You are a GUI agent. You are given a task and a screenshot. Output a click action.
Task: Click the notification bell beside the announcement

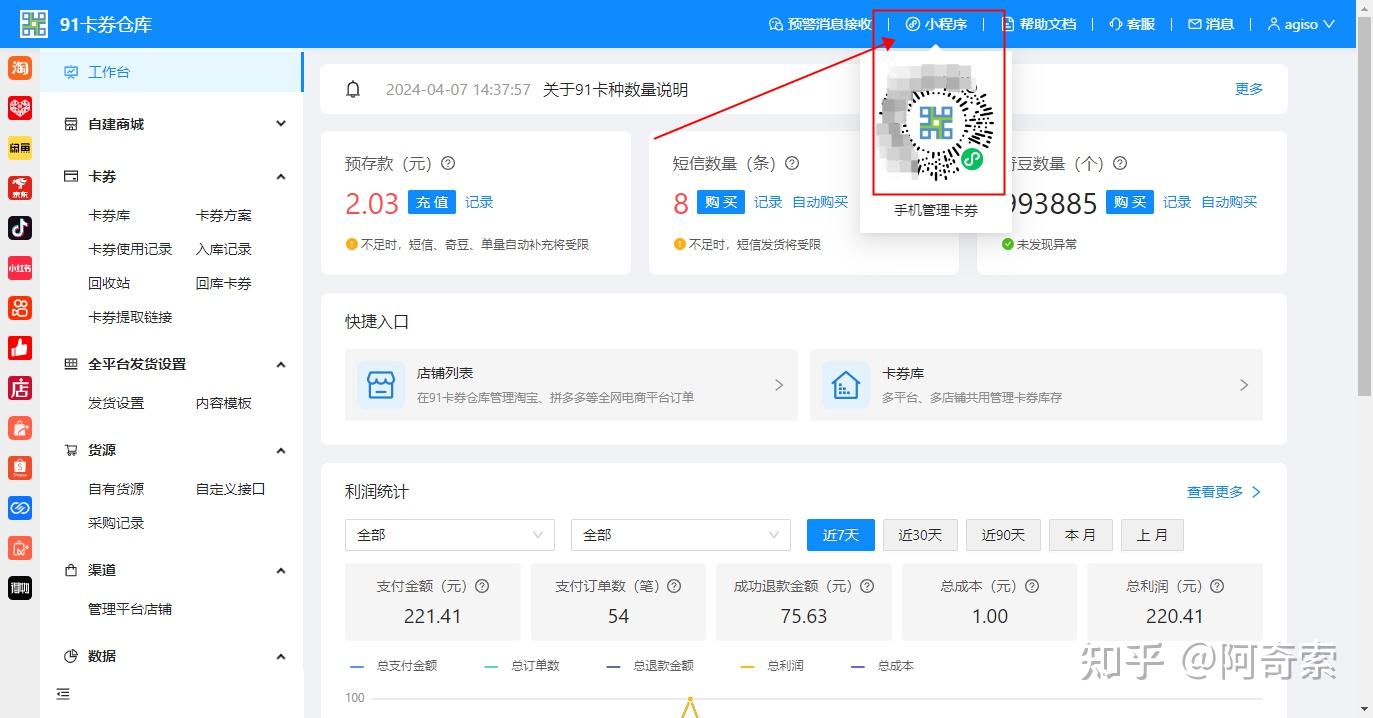tap(352, 89)
